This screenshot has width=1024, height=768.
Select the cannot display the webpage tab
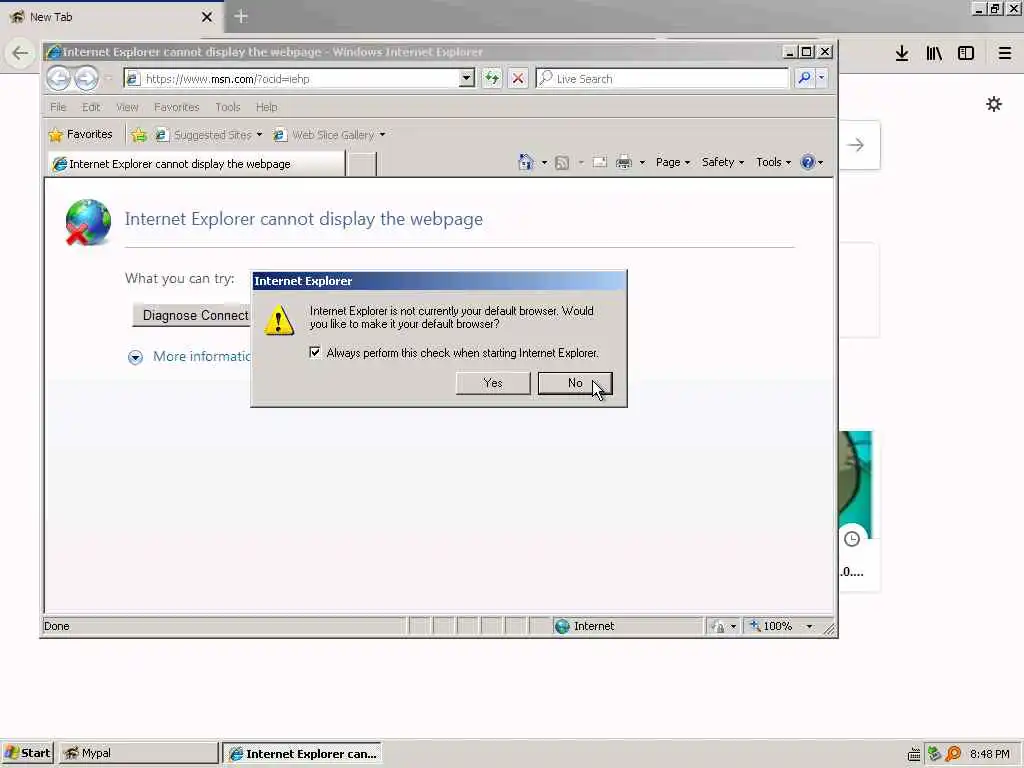(x=197, y=164)
